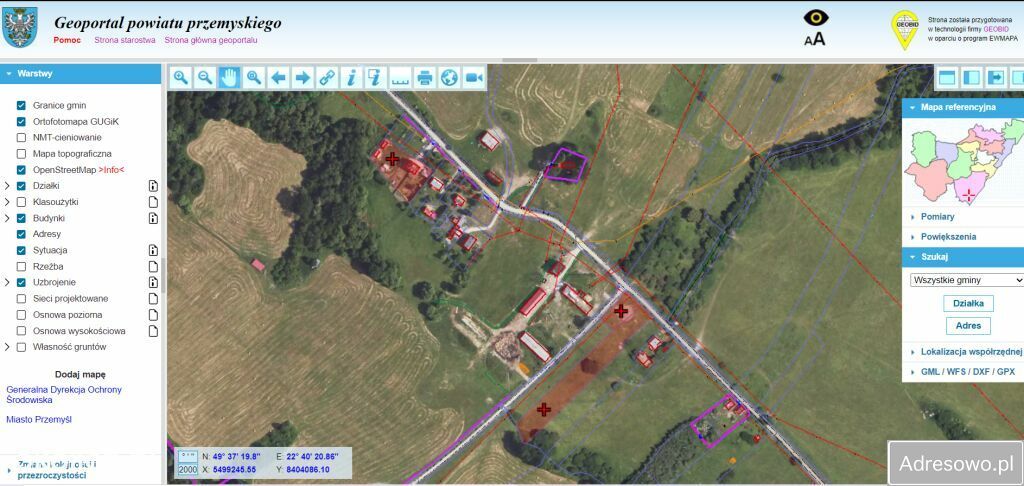The height and width of the screenshot is (486, 1024).
Task: Collapse the Szukaj panel
Action: (x=963, y=257)
